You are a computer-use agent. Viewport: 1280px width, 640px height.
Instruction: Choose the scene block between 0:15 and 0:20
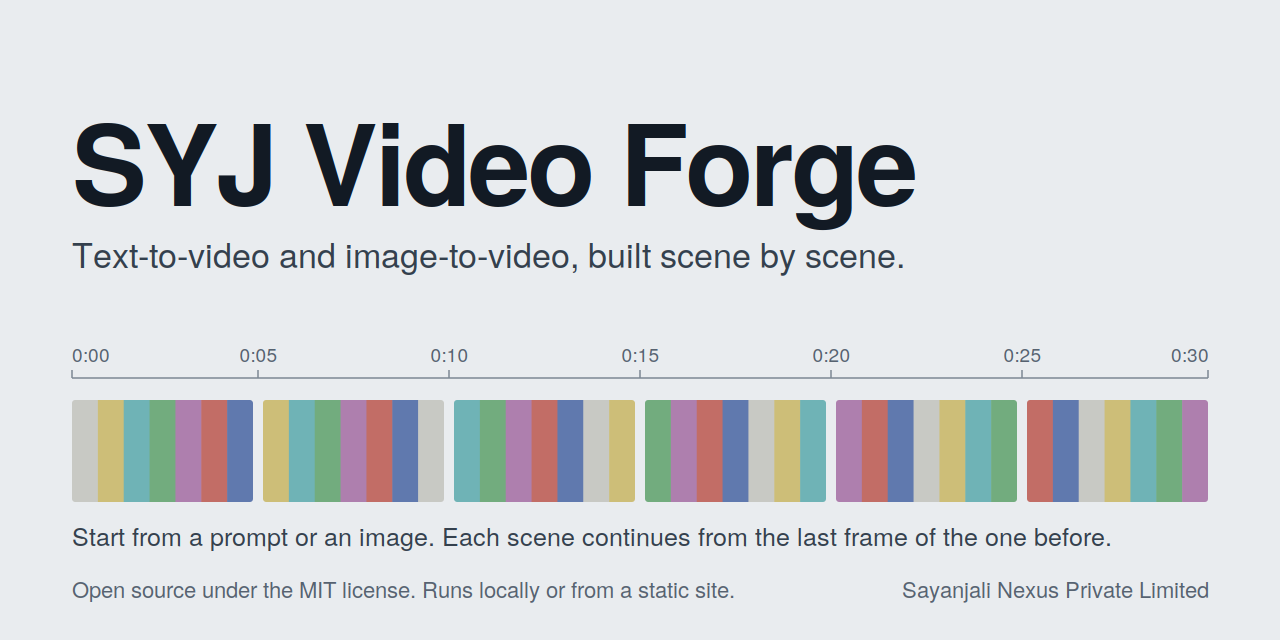coord(736,451)
